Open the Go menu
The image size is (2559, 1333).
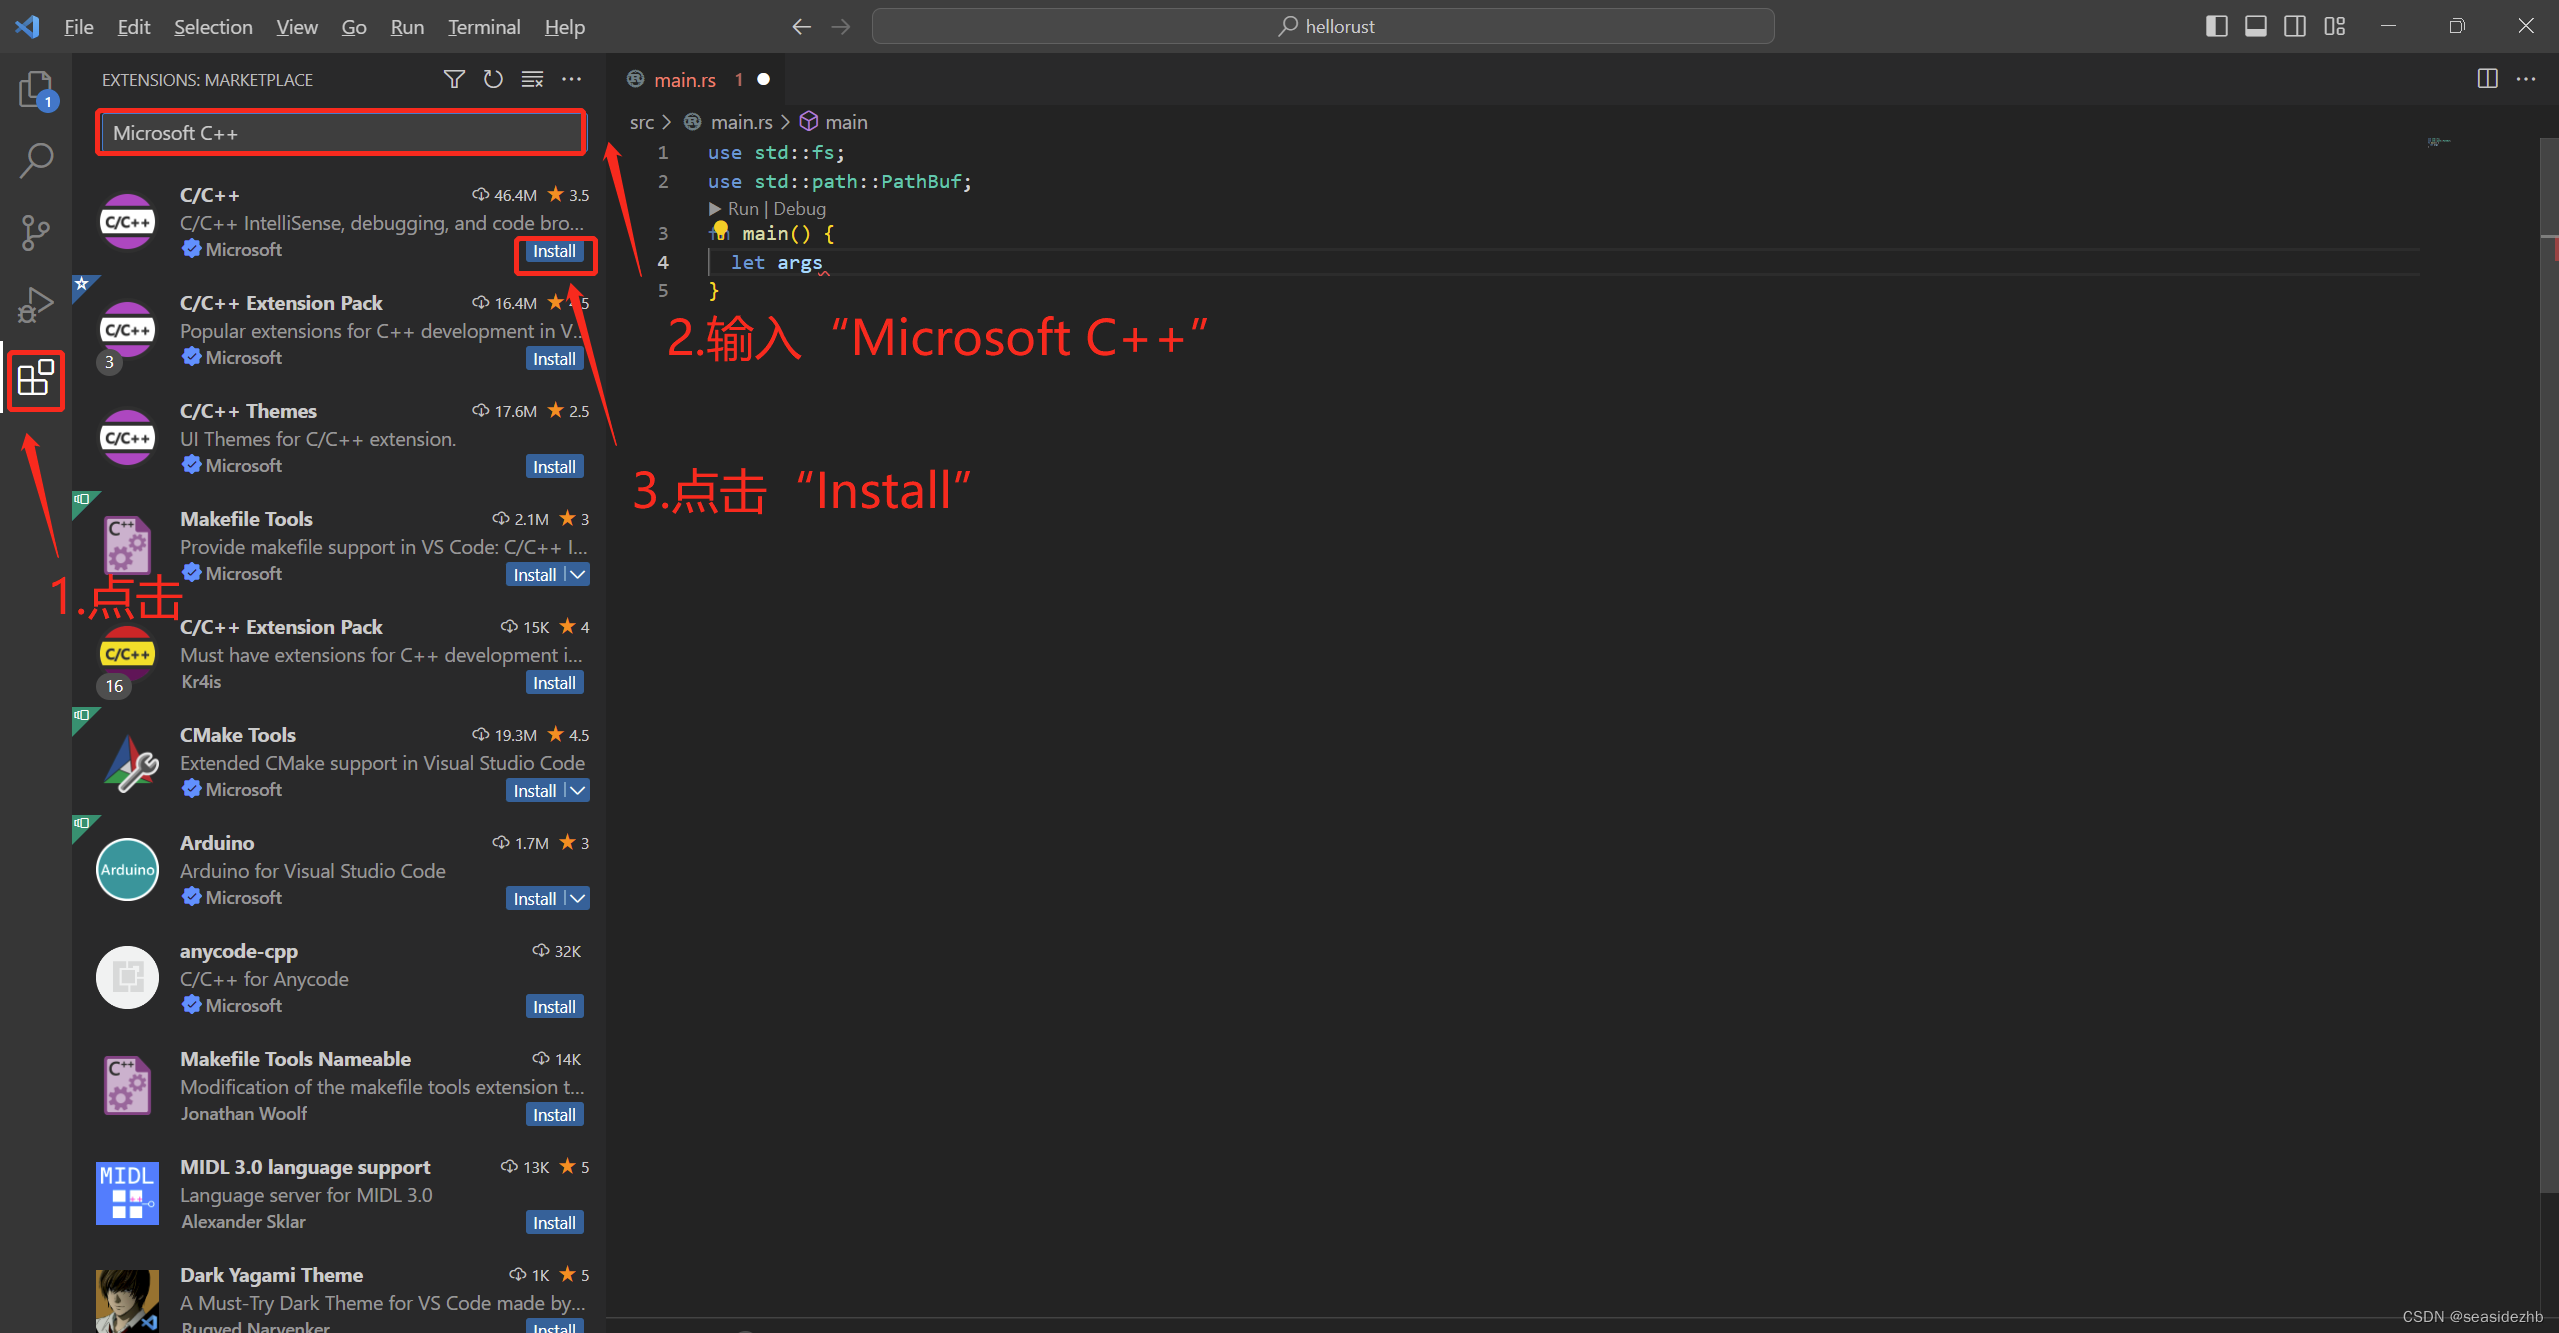point(354,27)
